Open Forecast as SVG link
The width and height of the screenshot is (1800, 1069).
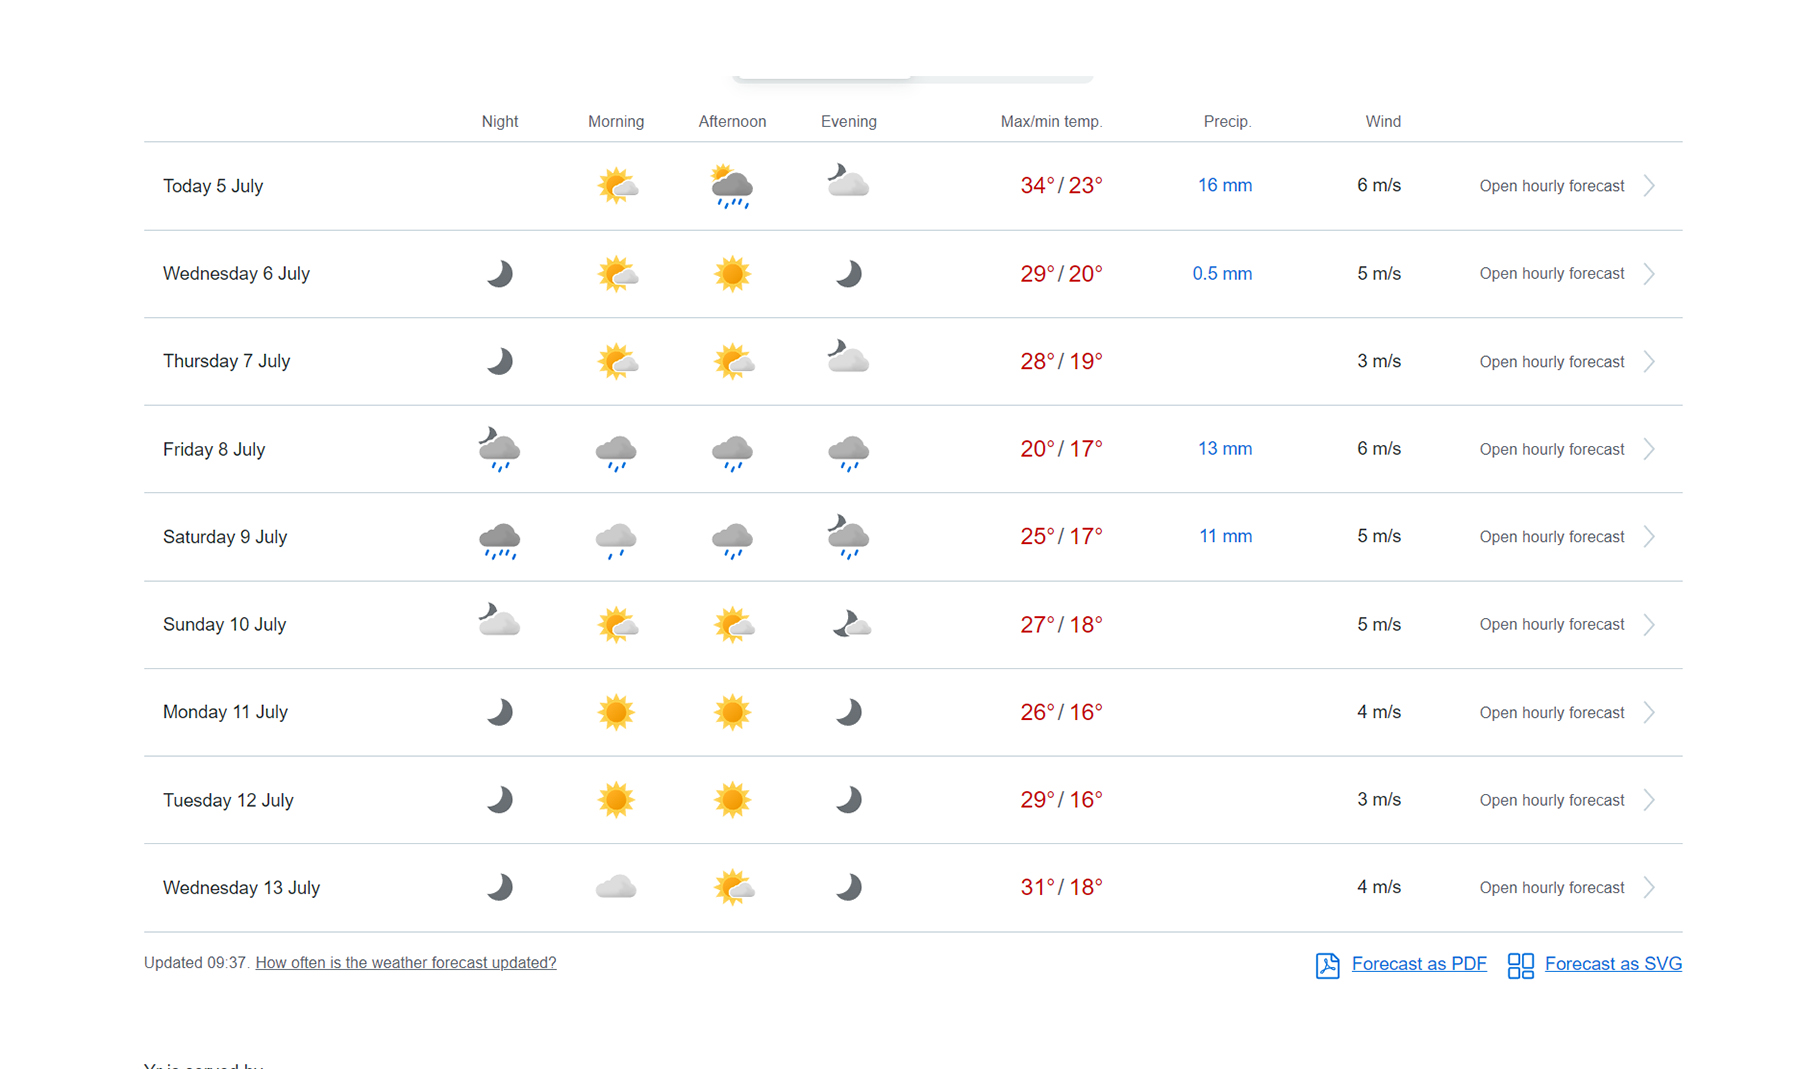pos(1612,964)
